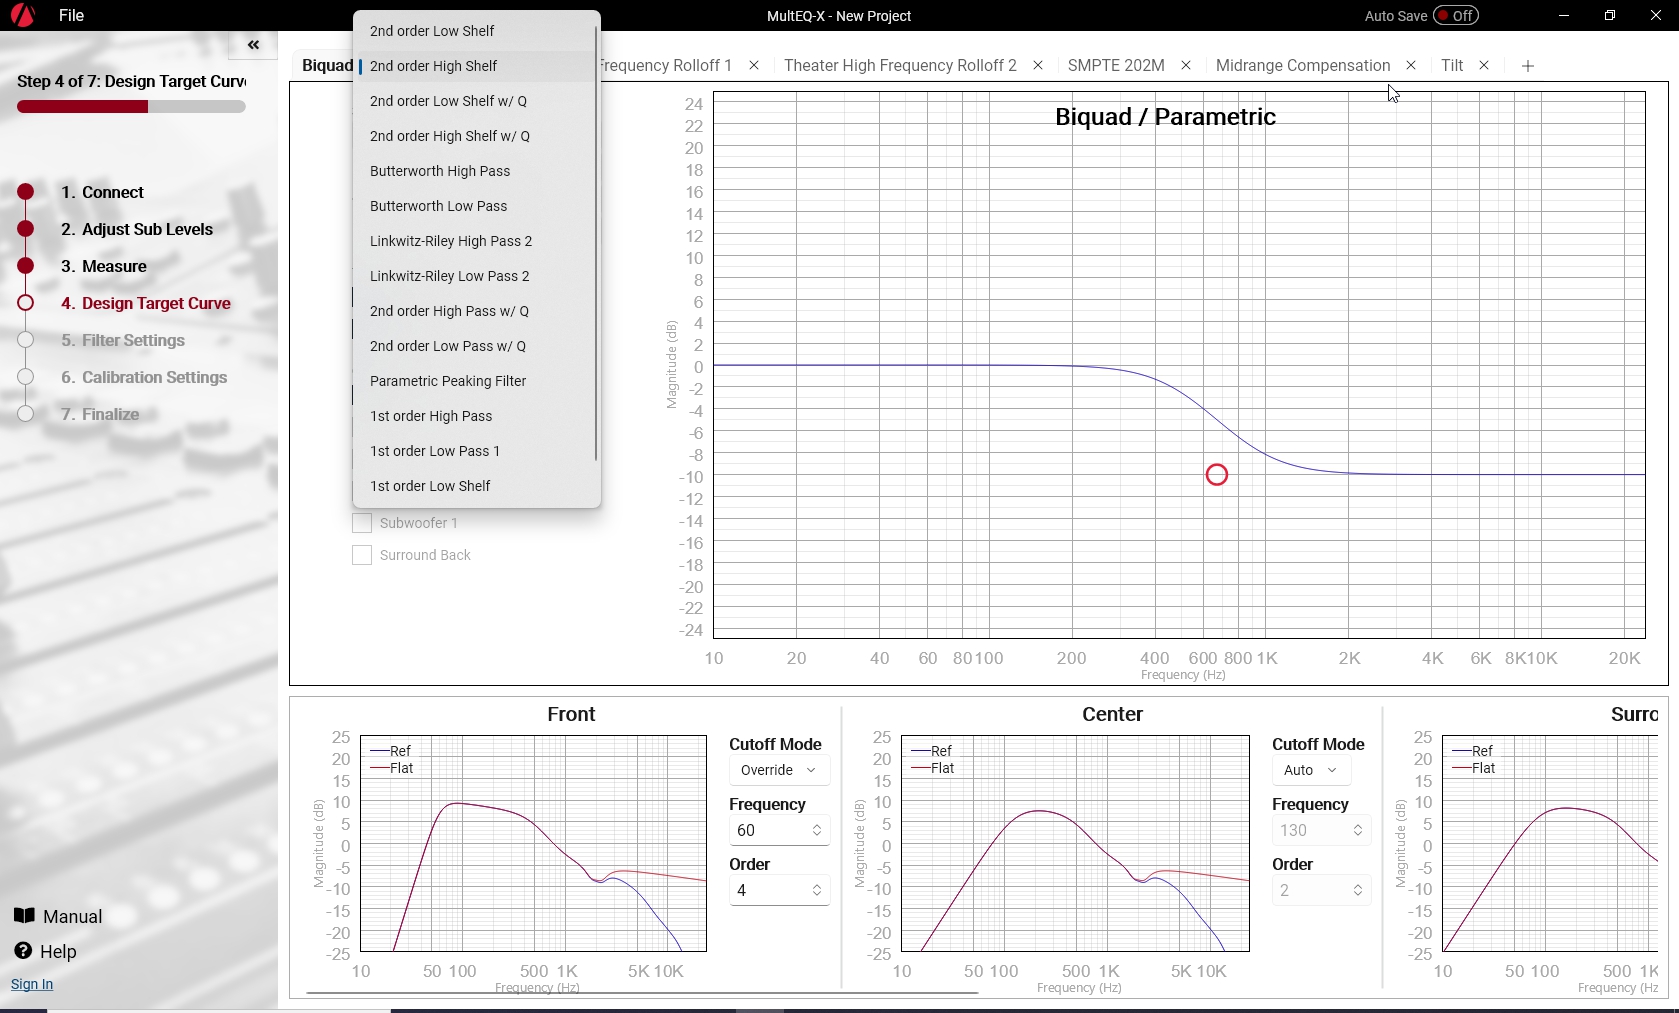The image size is (1679, 1013).
Task: Choose 2nd order High Shelf w/ Q
Action: (474, 136)
